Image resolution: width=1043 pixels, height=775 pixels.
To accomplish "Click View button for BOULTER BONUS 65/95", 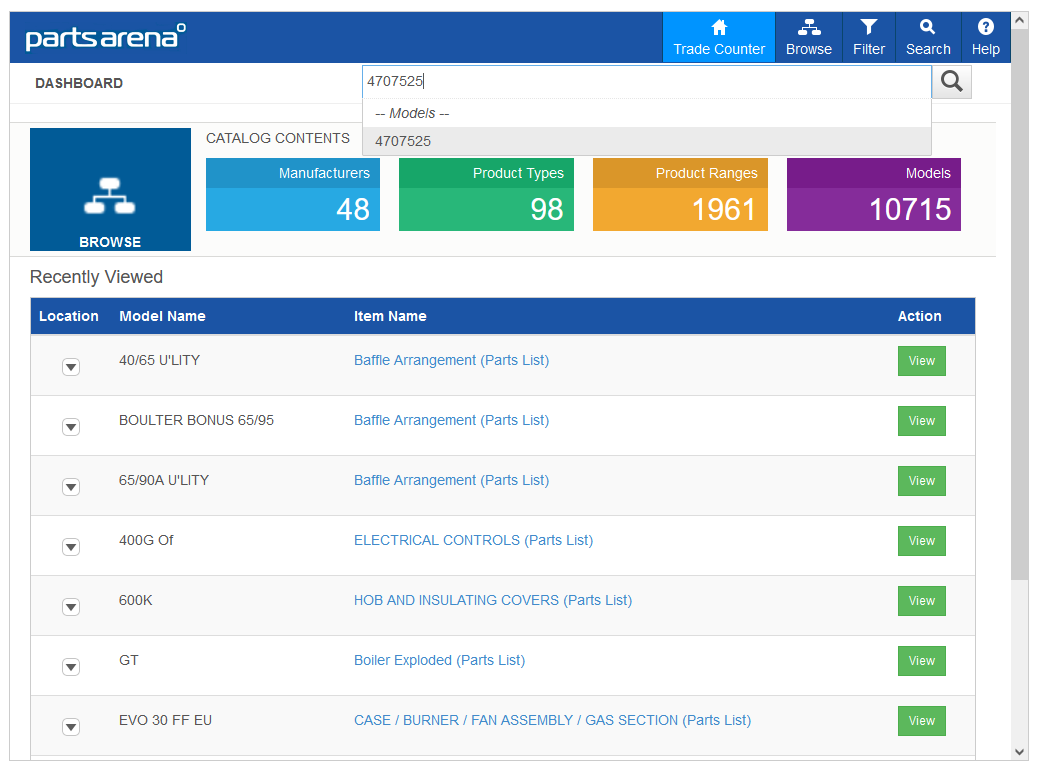I will click(921, 420).
